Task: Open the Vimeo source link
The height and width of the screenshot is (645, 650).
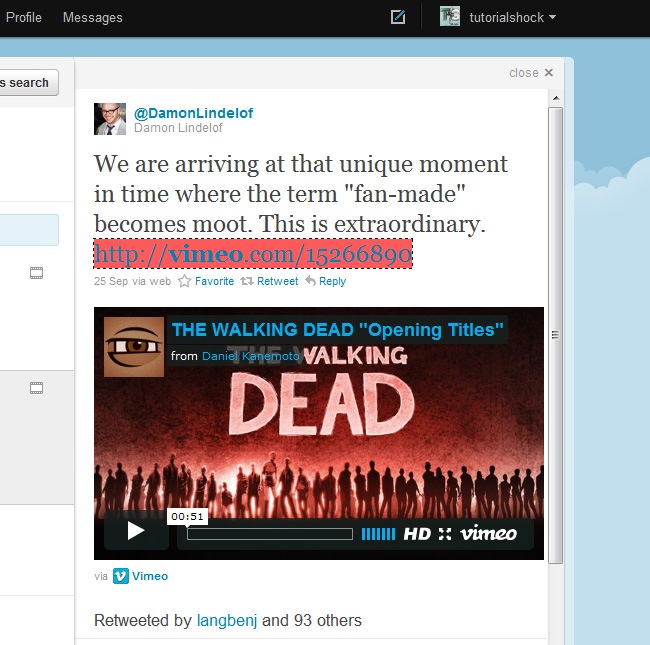Action: (x=150, y=576)
